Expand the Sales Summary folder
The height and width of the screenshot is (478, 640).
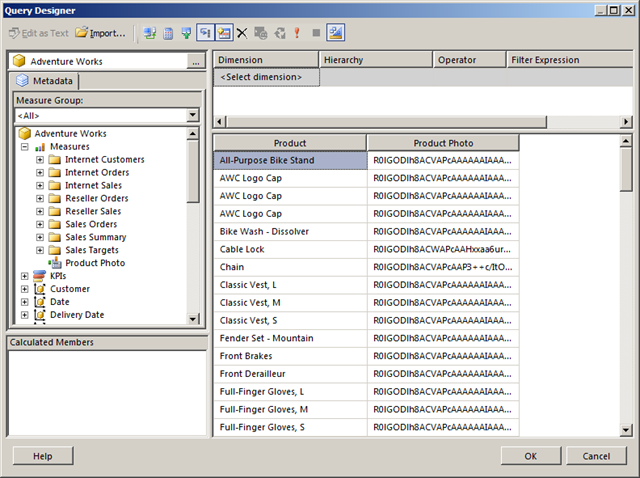[x=40, y=238]
